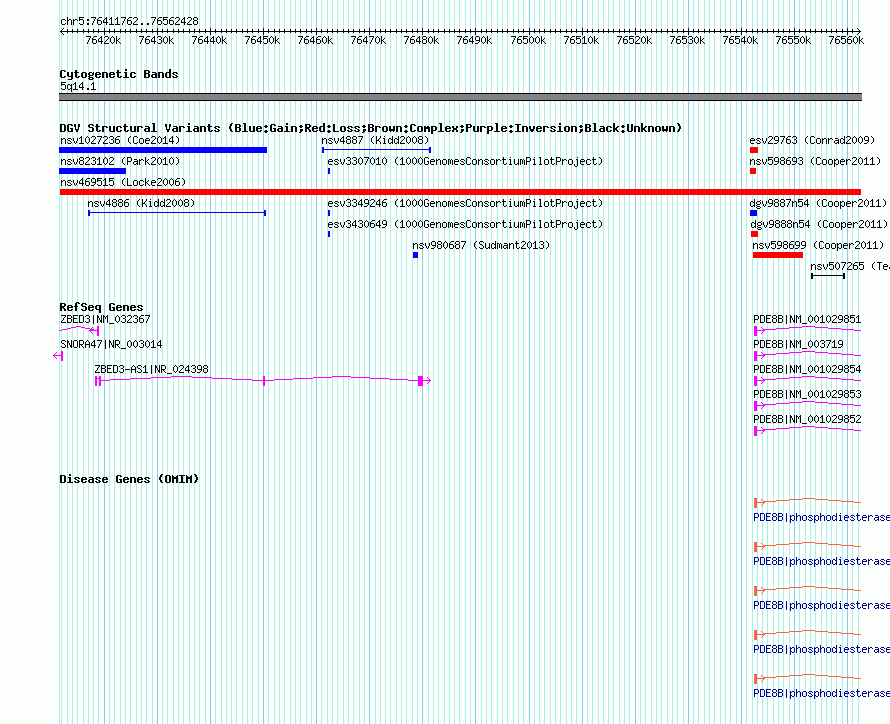Screen dimensions: 890x724
Task: Click the ruler's left end arrow
Action: [62, 31]
